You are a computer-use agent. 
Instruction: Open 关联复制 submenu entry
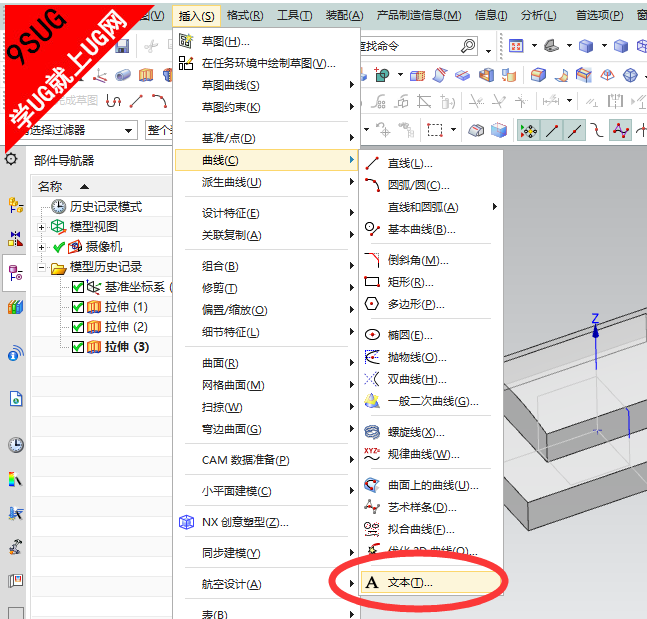tap(267, 235)
